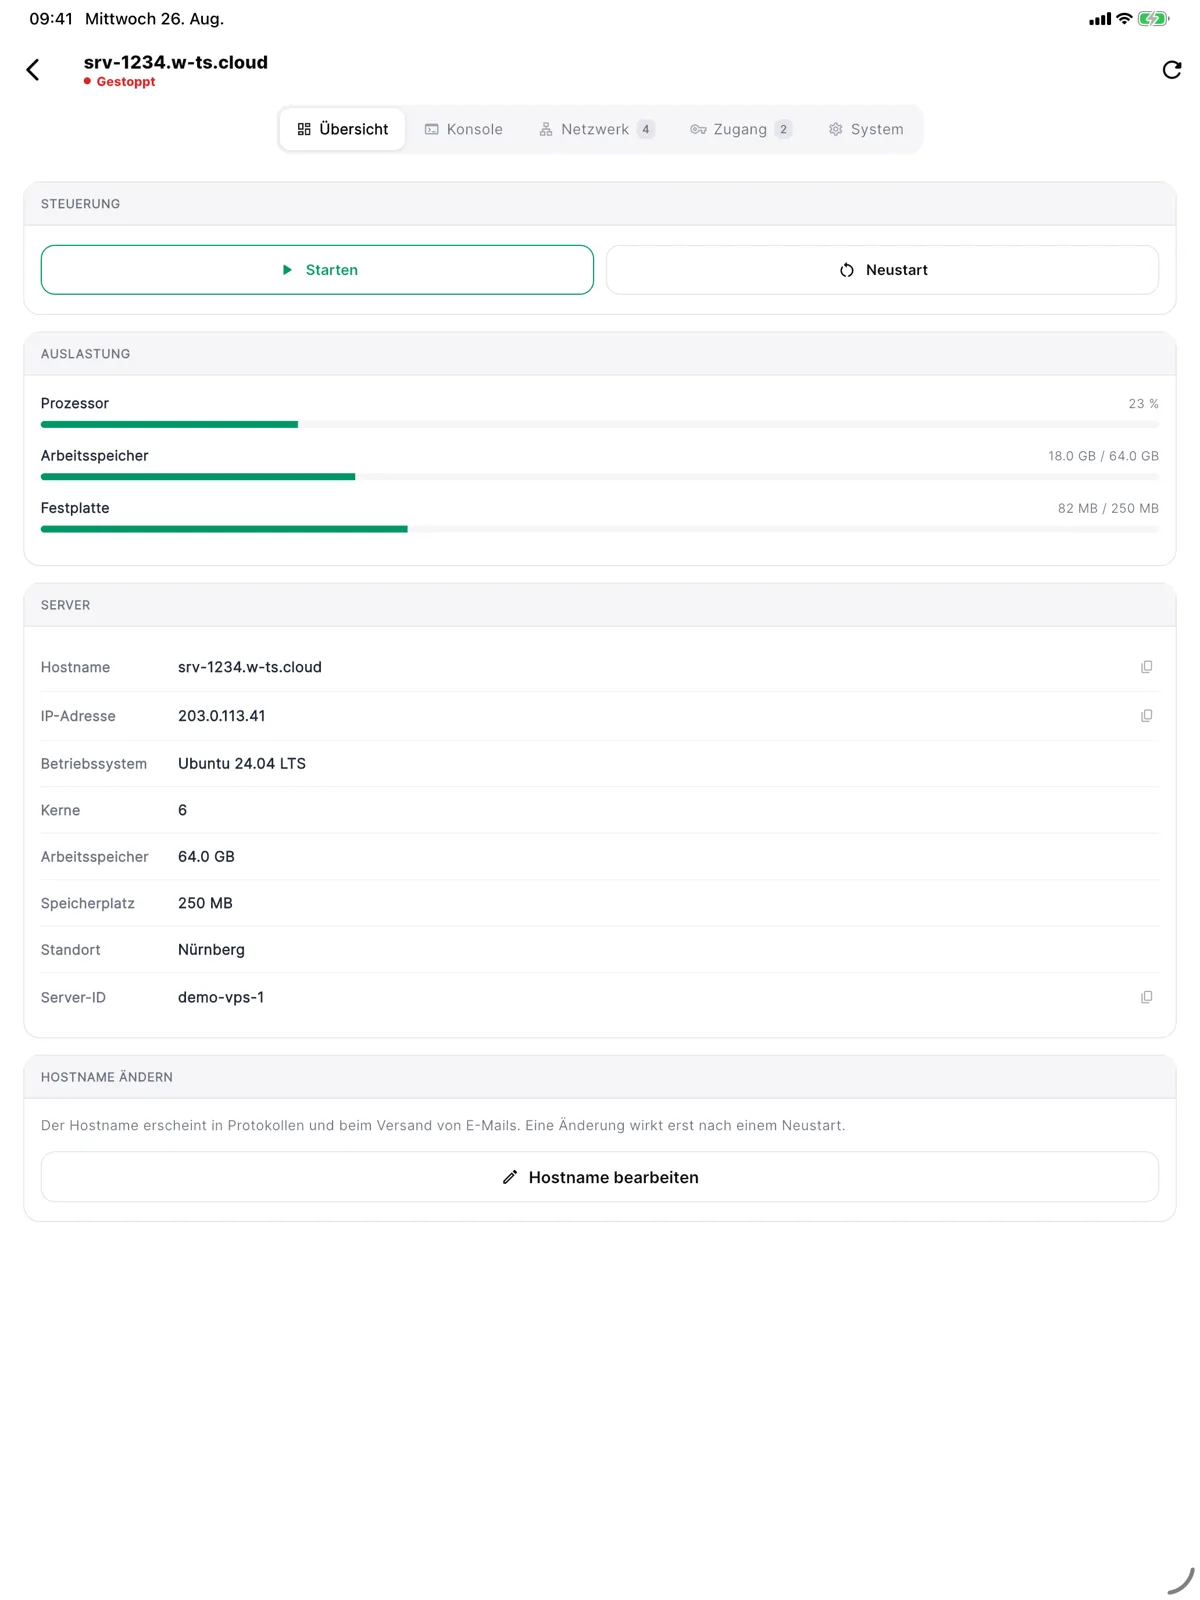Open the Zugang tab
Screen dimensions: 1200x1600
(x=741, y=129)
